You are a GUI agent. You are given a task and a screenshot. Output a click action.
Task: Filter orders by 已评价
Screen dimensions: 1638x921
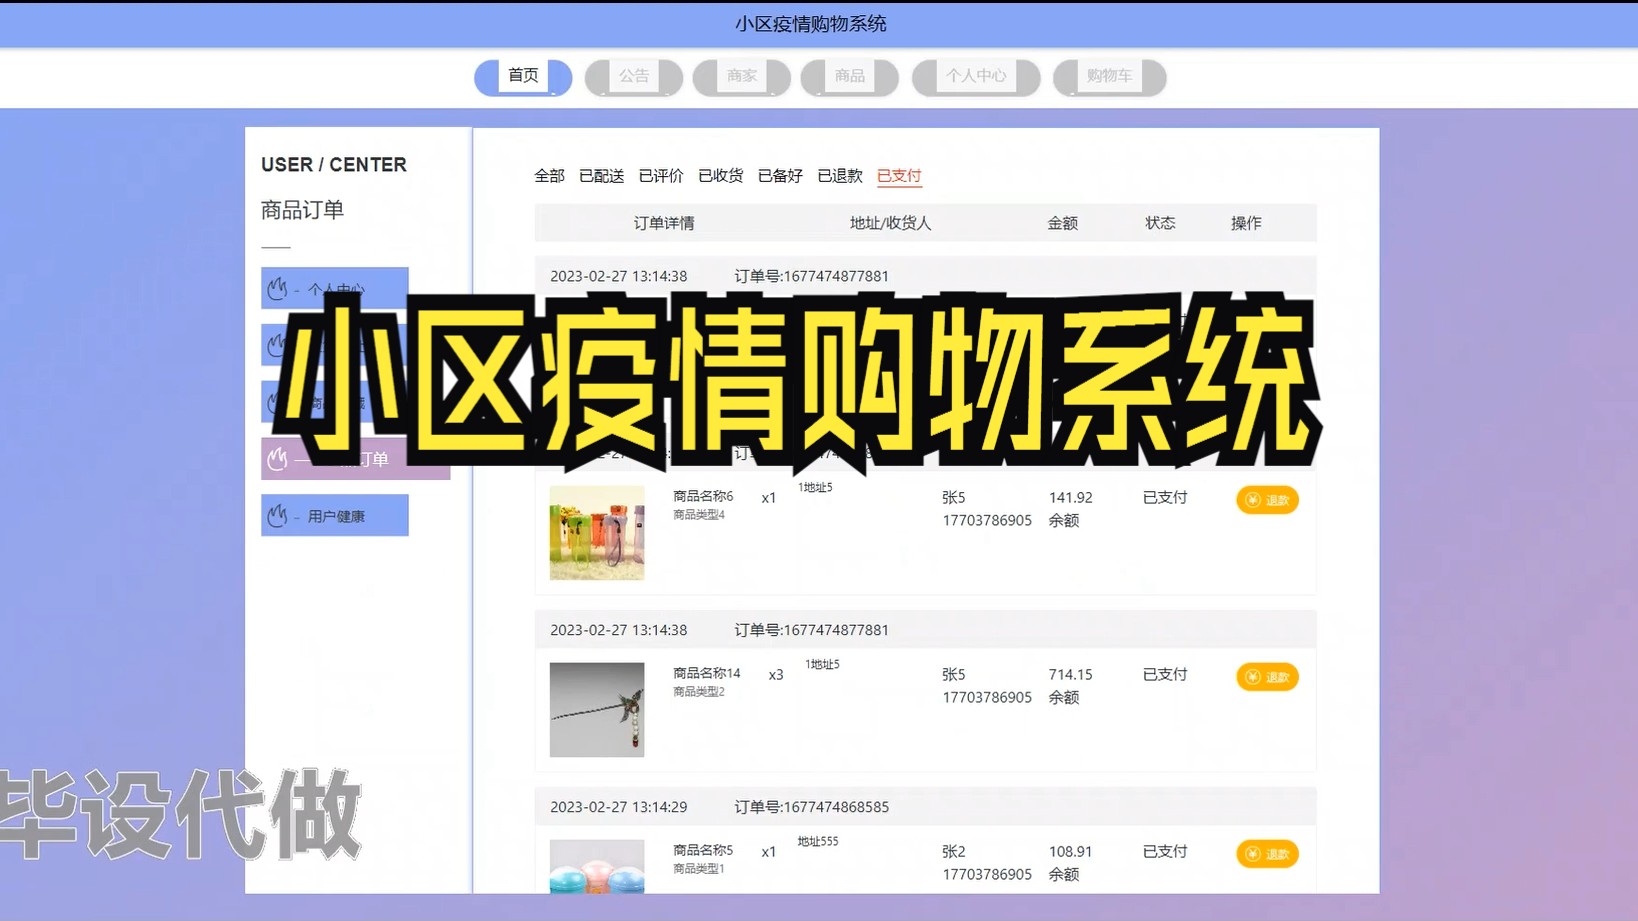click(661, 176)
